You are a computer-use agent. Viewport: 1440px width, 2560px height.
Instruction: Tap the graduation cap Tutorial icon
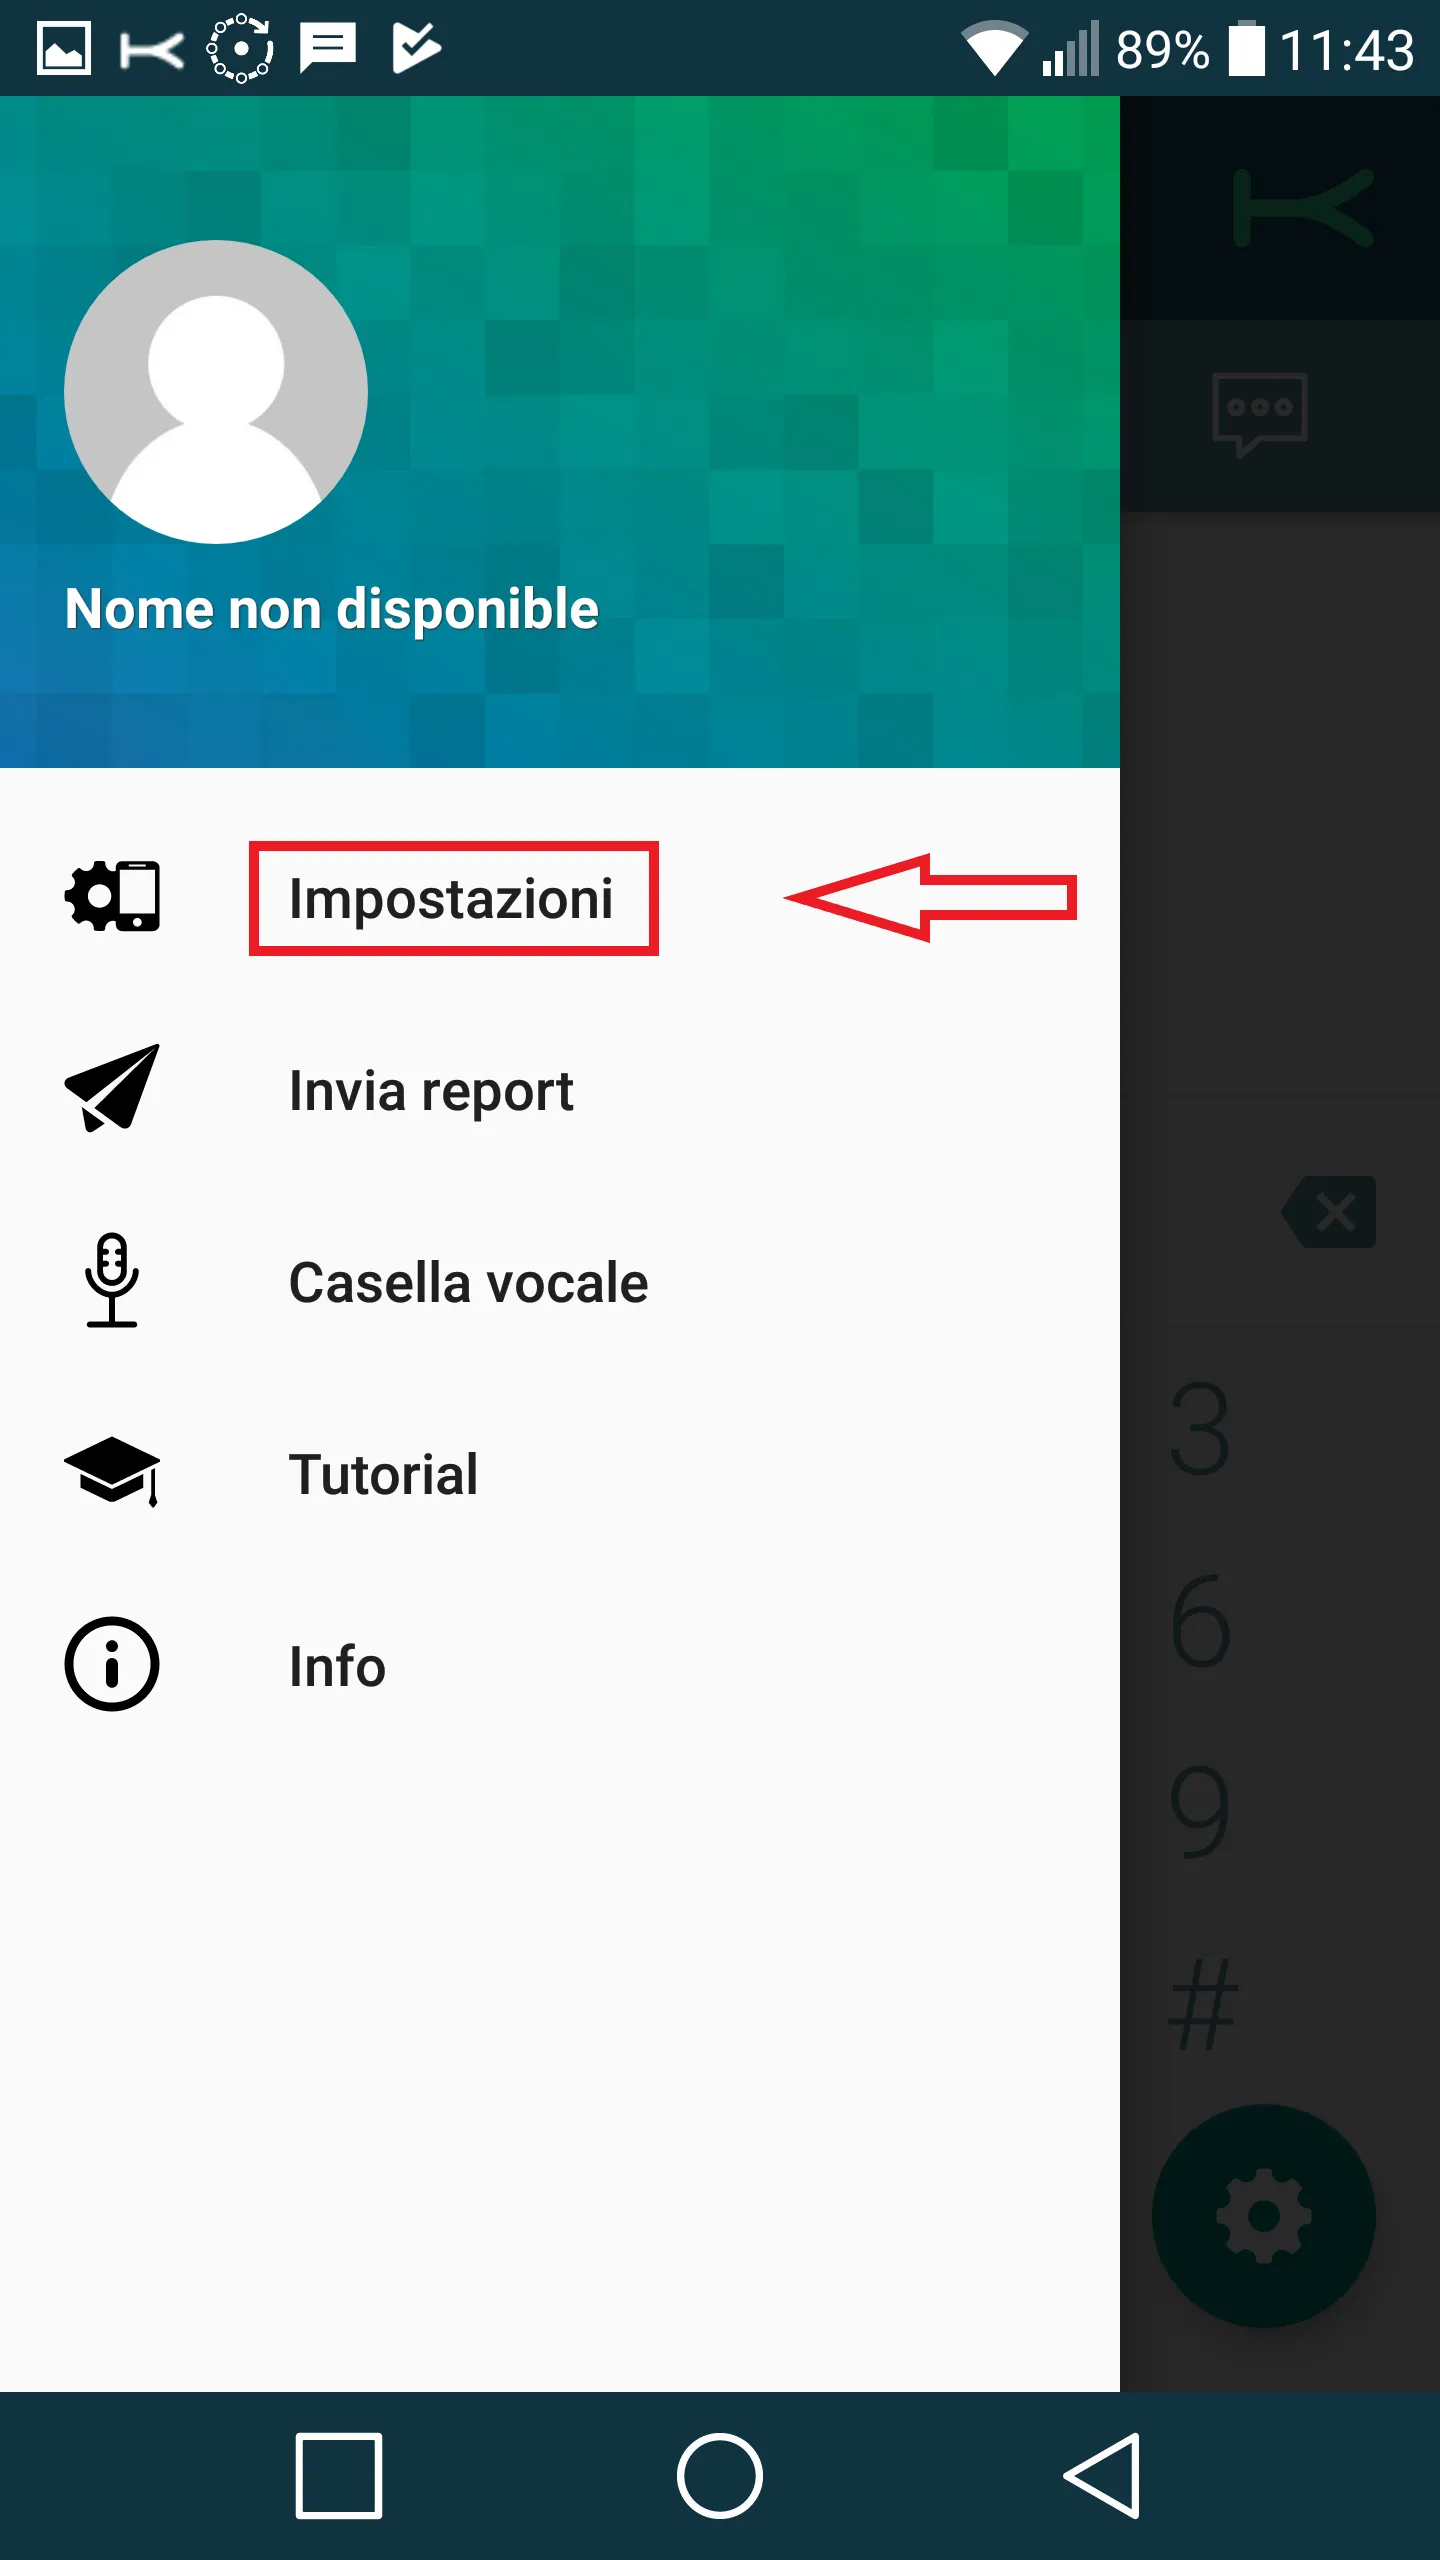112,1472
